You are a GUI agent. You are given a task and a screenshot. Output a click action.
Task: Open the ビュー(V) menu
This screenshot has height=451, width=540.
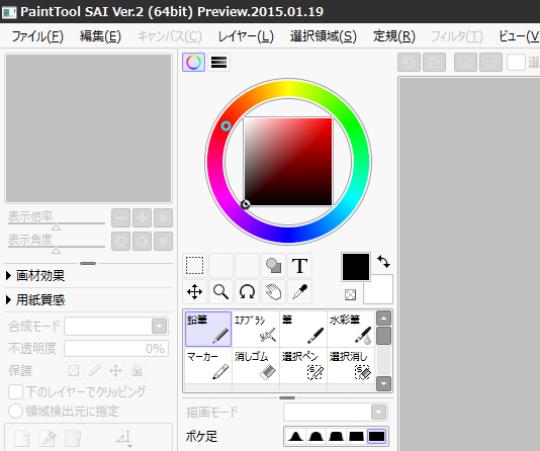[x=519, y=36]
